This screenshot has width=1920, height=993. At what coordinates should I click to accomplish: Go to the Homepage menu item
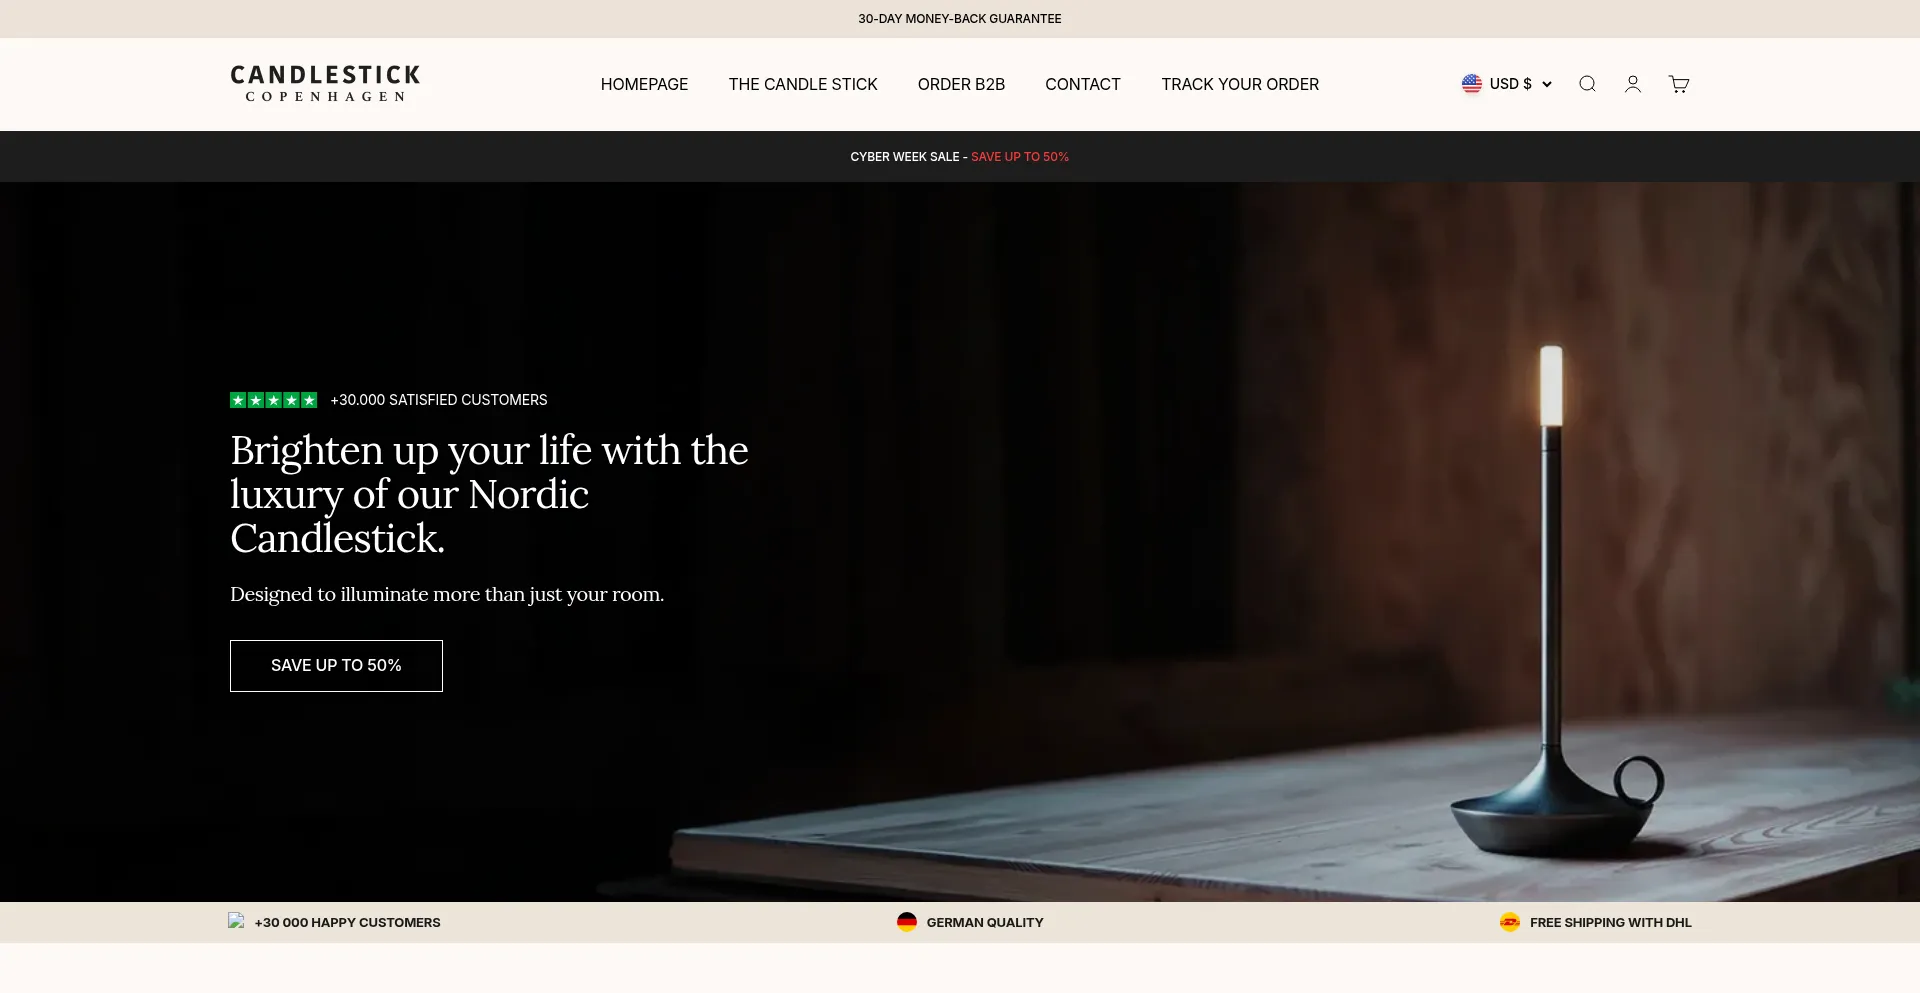click(x=644, y=84)
